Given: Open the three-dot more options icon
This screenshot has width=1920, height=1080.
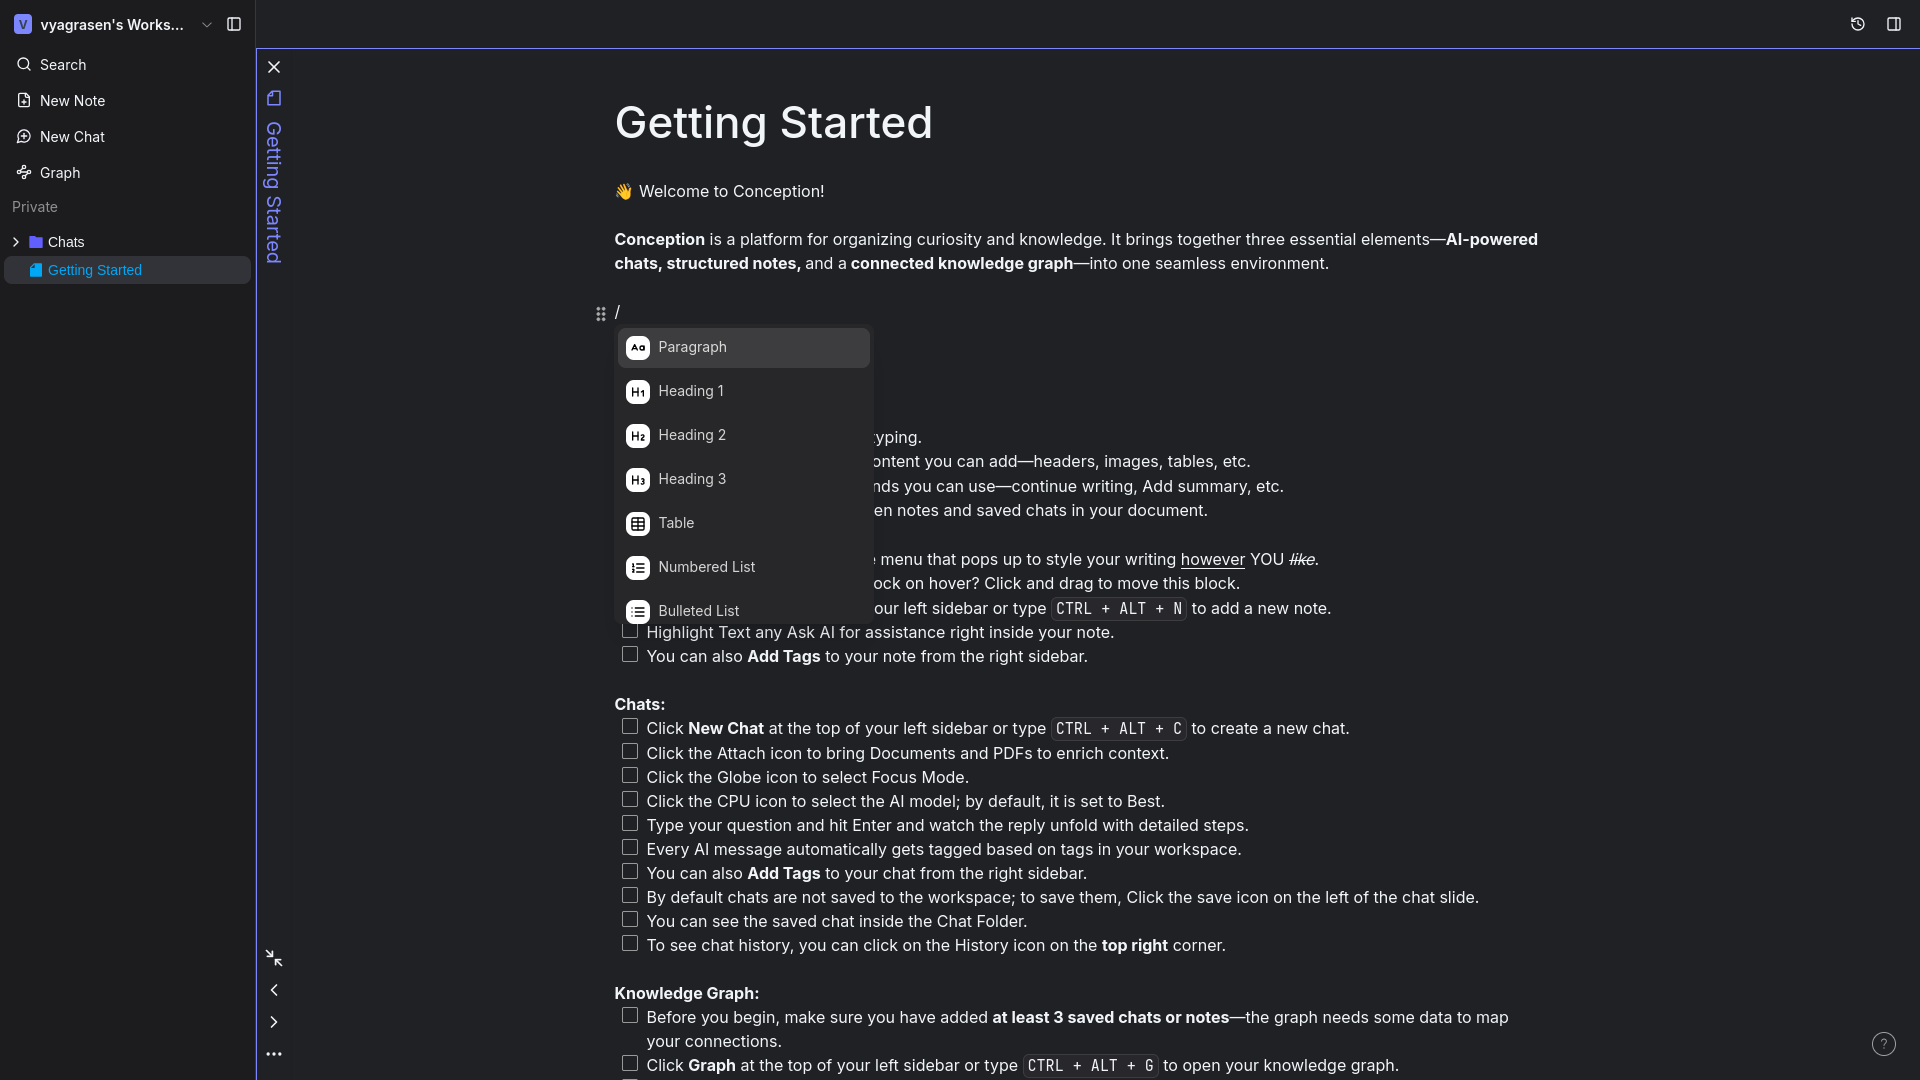Looking at the screenshot, I should pyautogui.click(x=274, y=1054).
